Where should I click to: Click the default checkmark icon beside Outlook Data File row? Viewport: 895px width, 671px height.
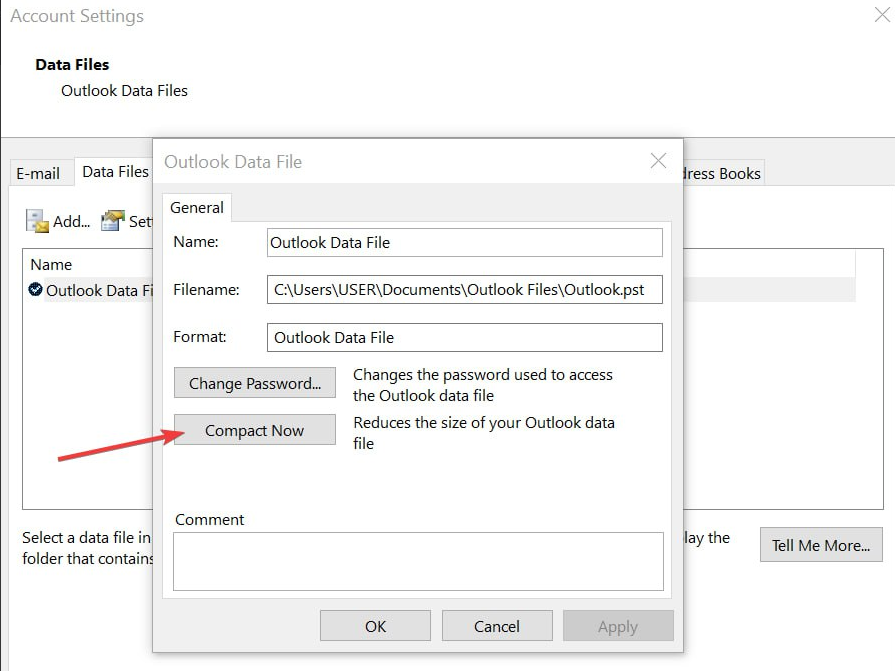35,289
